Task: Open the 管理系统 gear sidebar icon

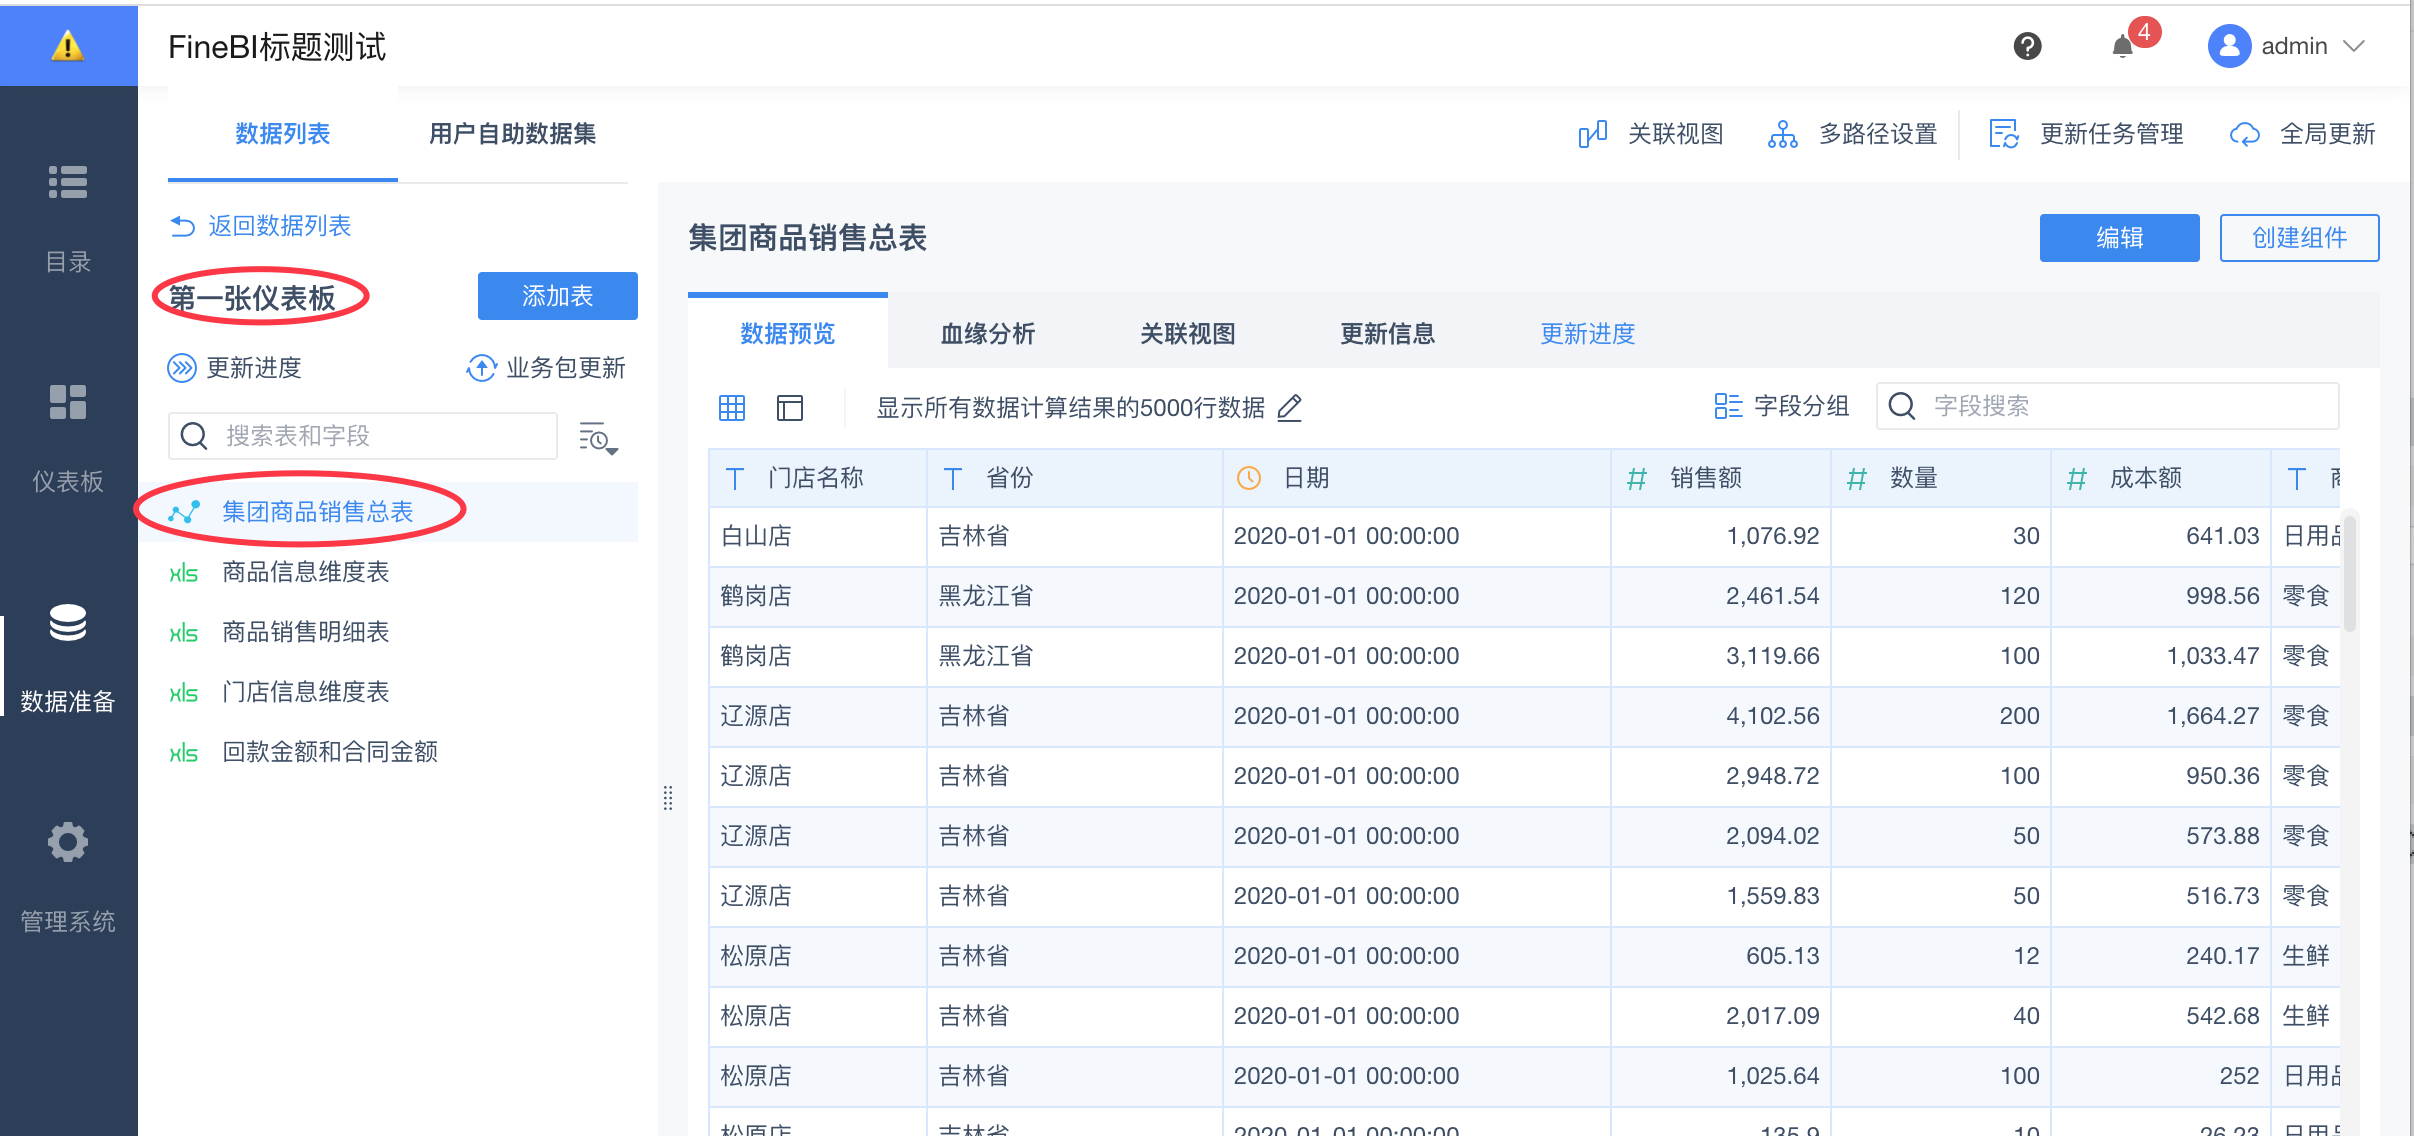Action: point(68,842)
